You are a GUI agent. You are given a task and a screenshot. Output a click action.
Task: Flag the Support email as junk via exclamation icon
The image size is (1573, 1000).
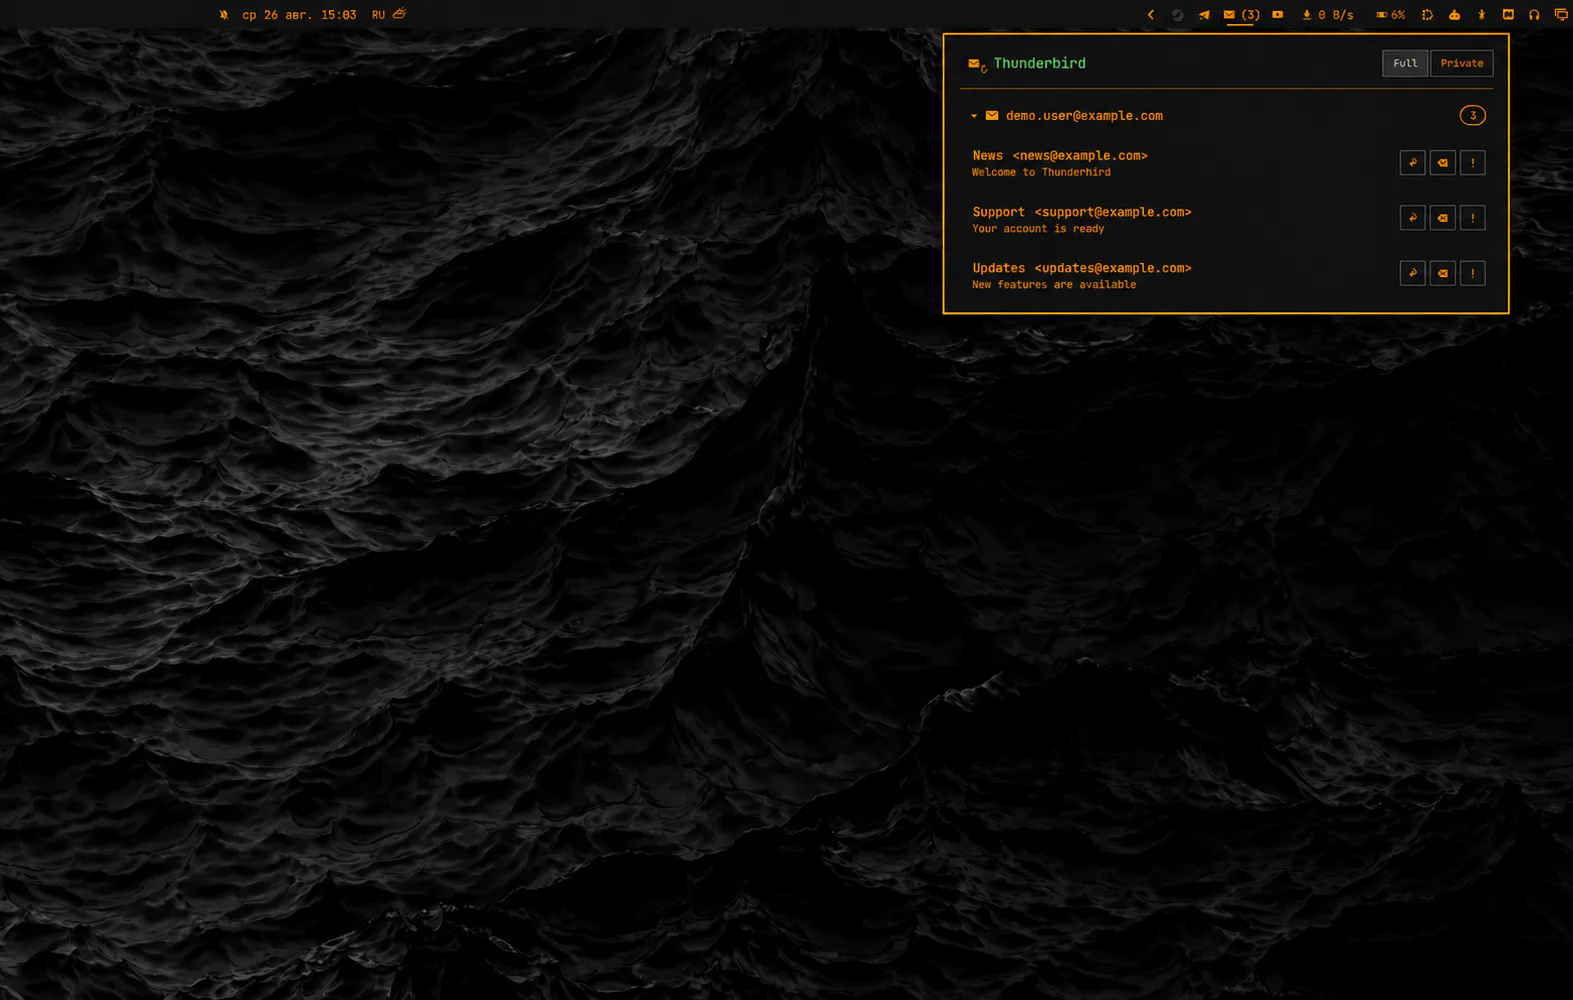(x=1472, y=218)
